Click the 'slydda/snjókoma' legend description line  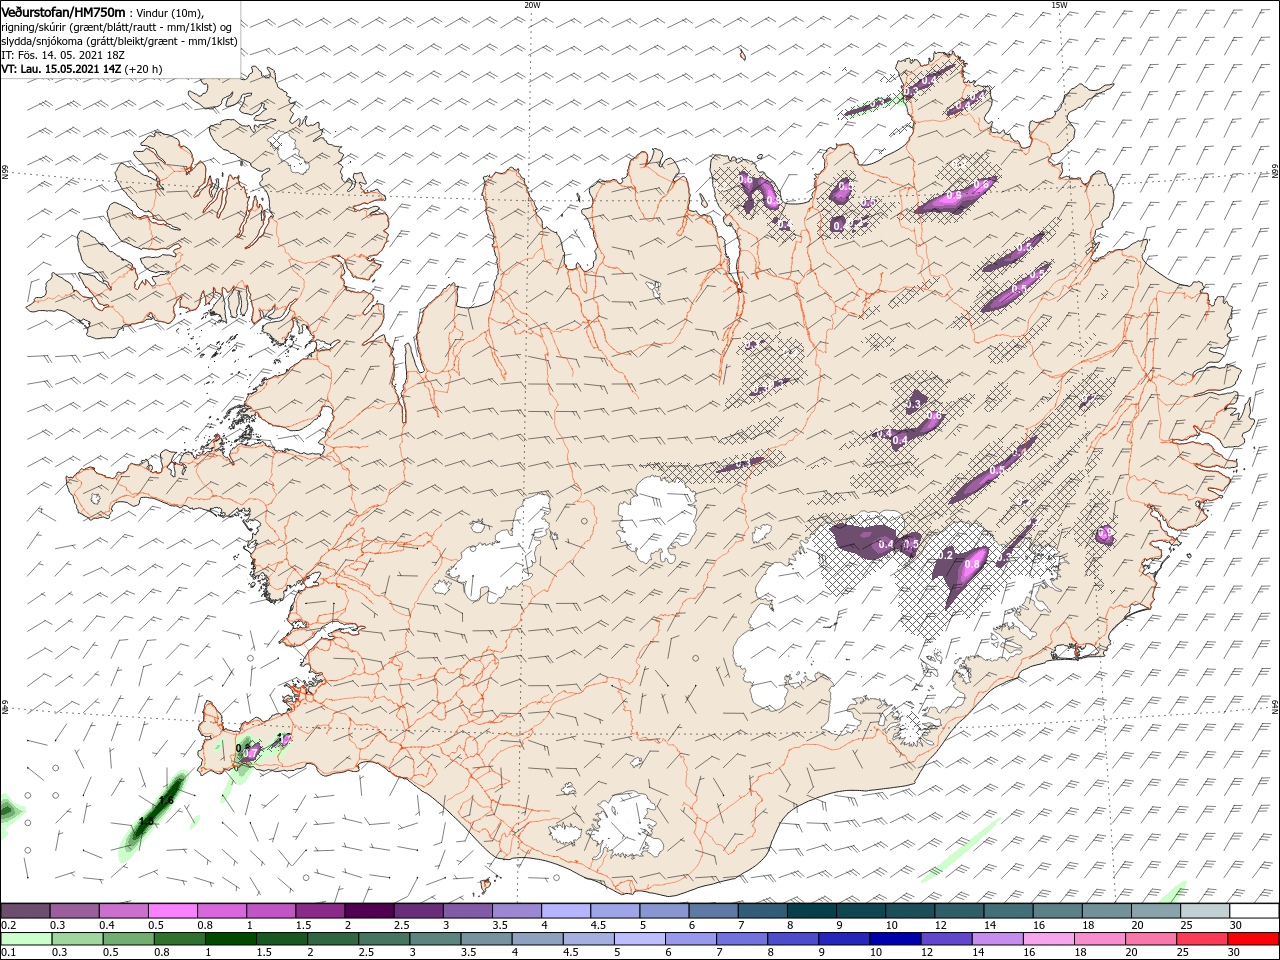click(x=120, y=41)
